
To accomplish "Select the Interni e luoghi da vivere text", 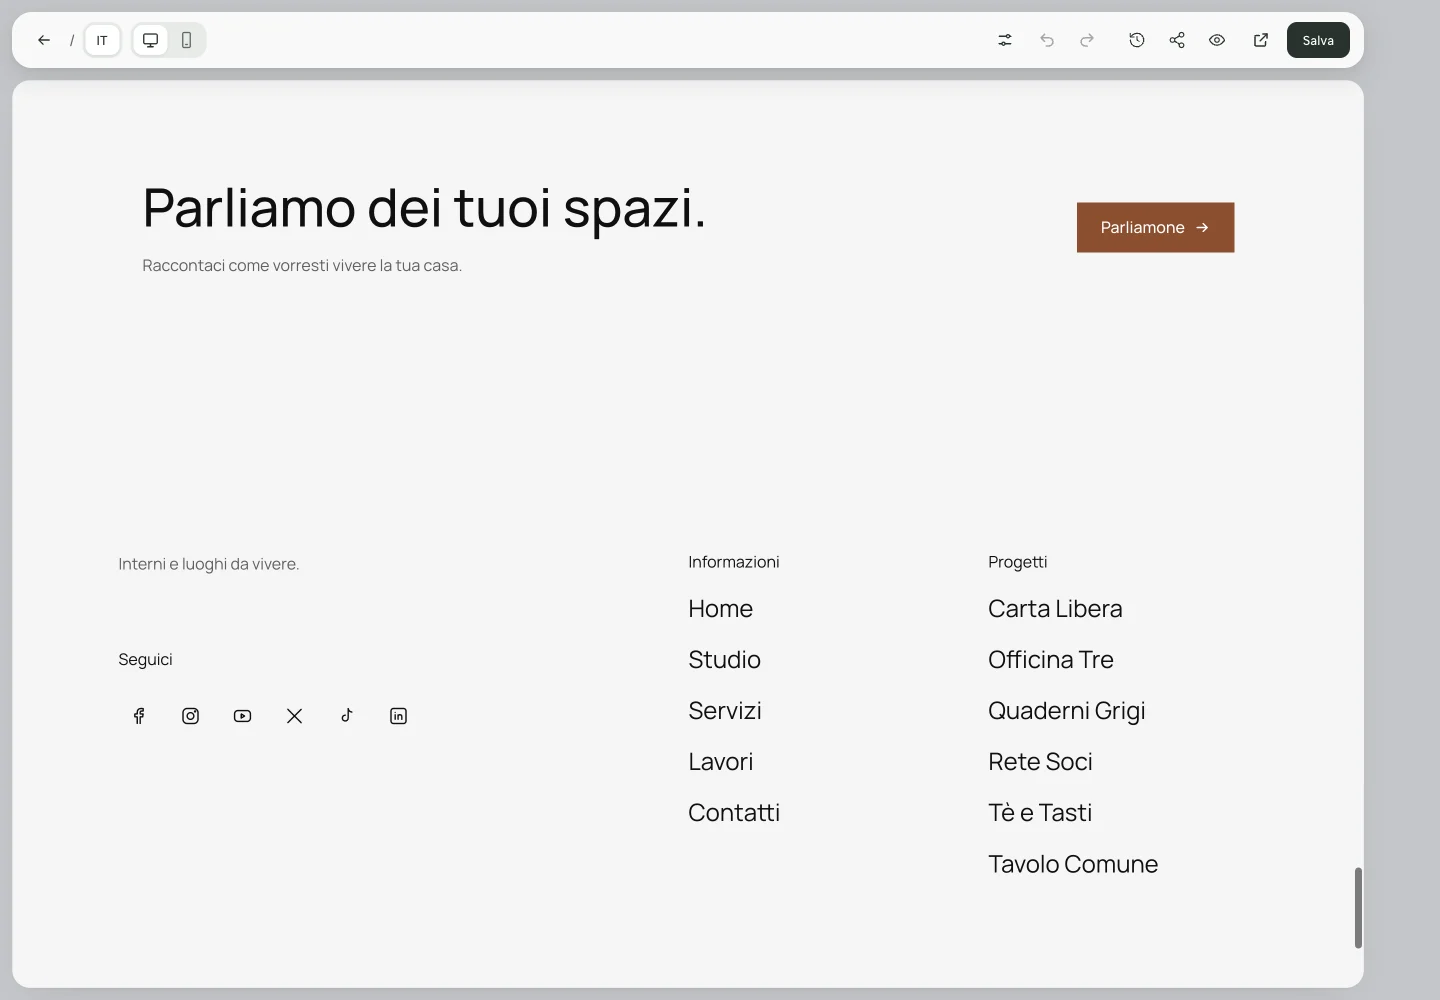I will 209,564.
